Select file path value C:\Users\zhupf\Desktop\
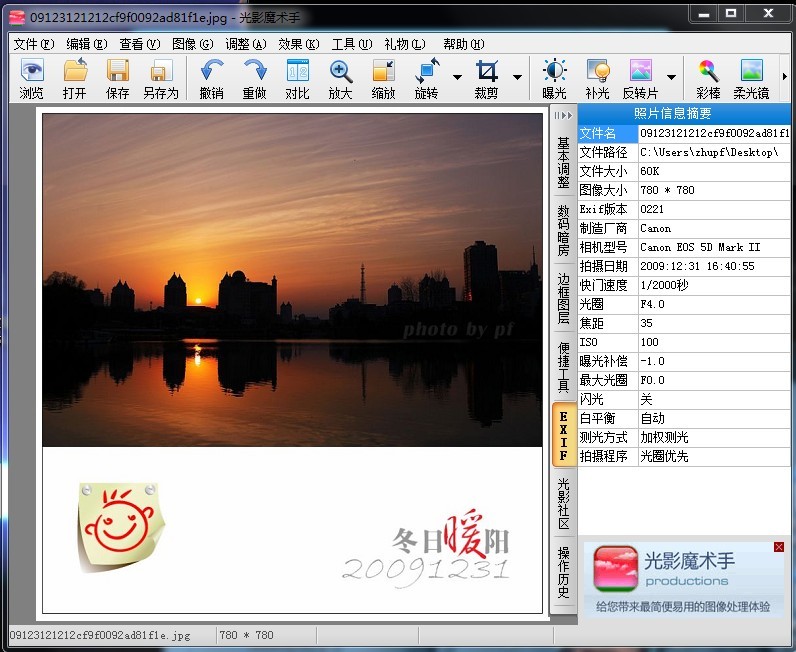The width and height of the screenshot is (796, 652). (x=714, y=152)
